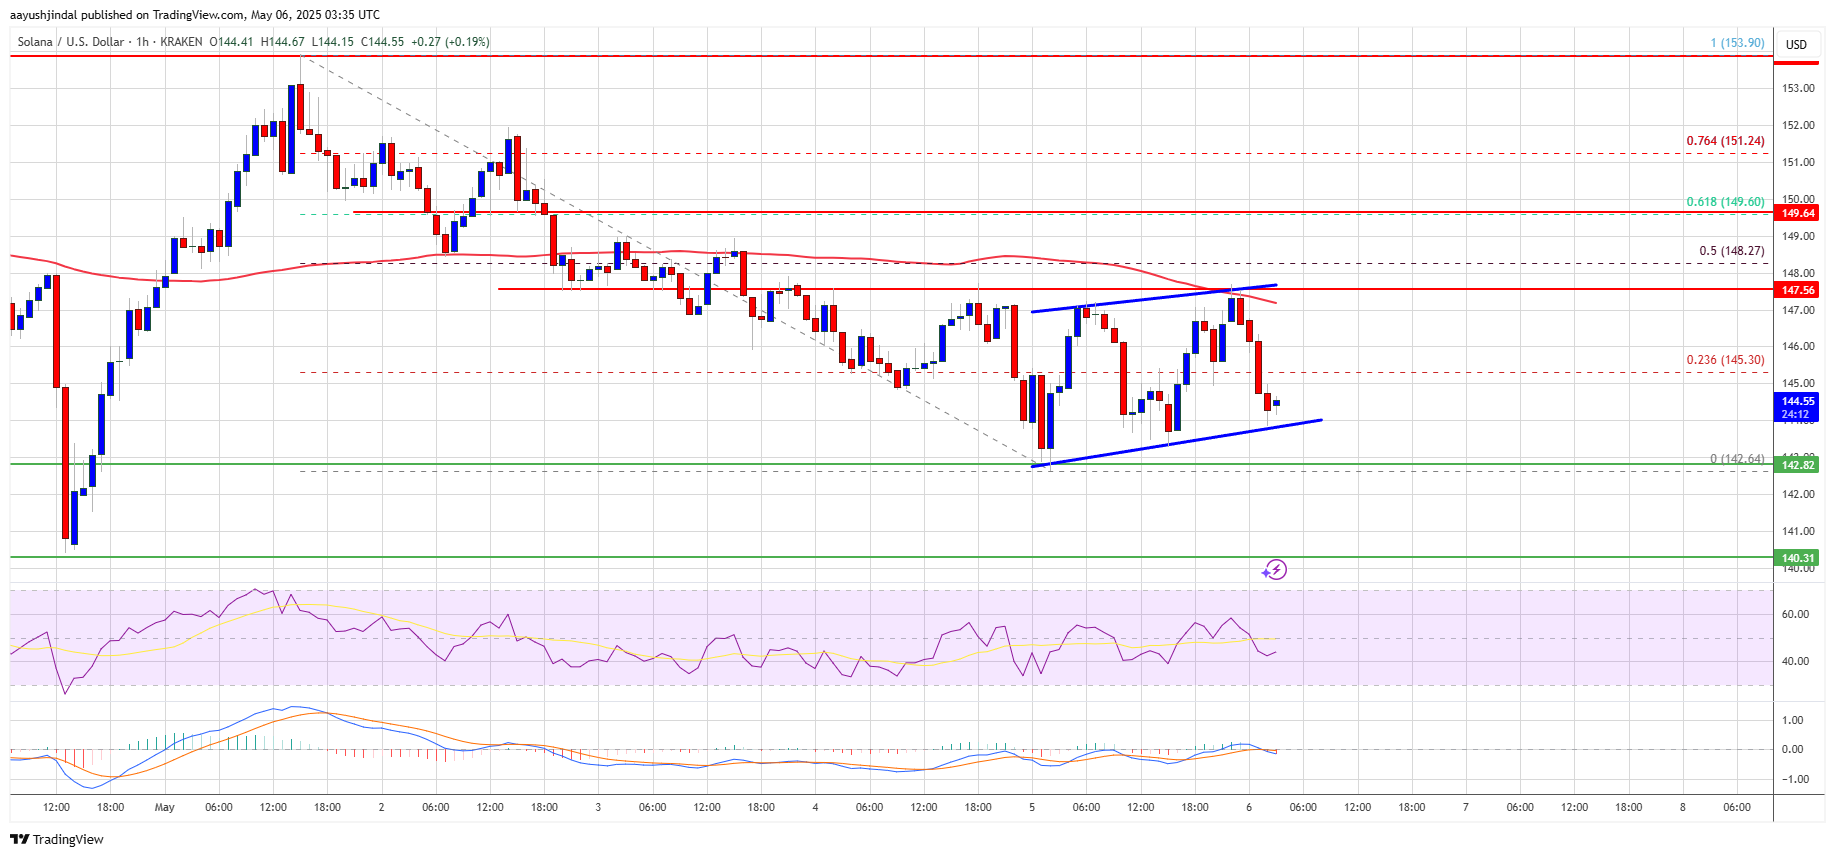Click the 142.00 price axis label
This screenshot has height=857, width=1835.
(1797, 494)
